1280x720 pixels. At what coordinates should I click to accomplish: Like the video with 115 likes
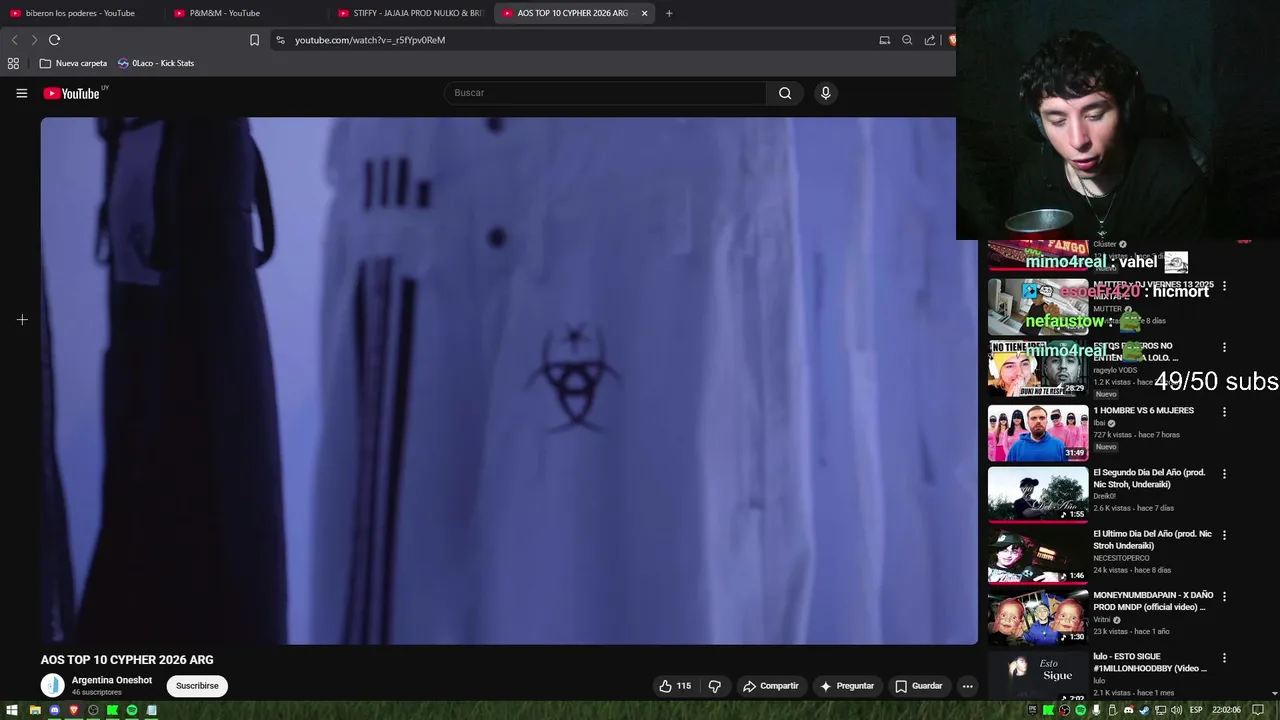tap(675, 686)
